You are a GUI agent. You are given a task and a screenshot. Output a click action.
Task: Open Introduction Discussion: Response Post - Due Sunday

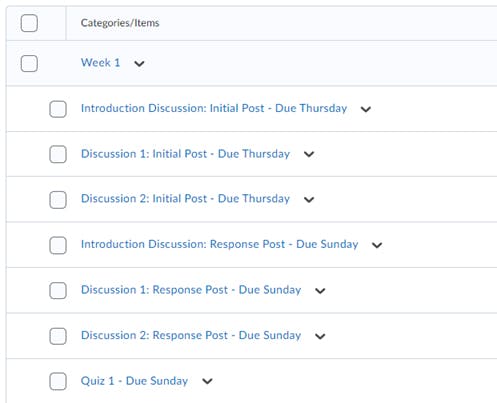pyautogui.click(x=220, y=244)
